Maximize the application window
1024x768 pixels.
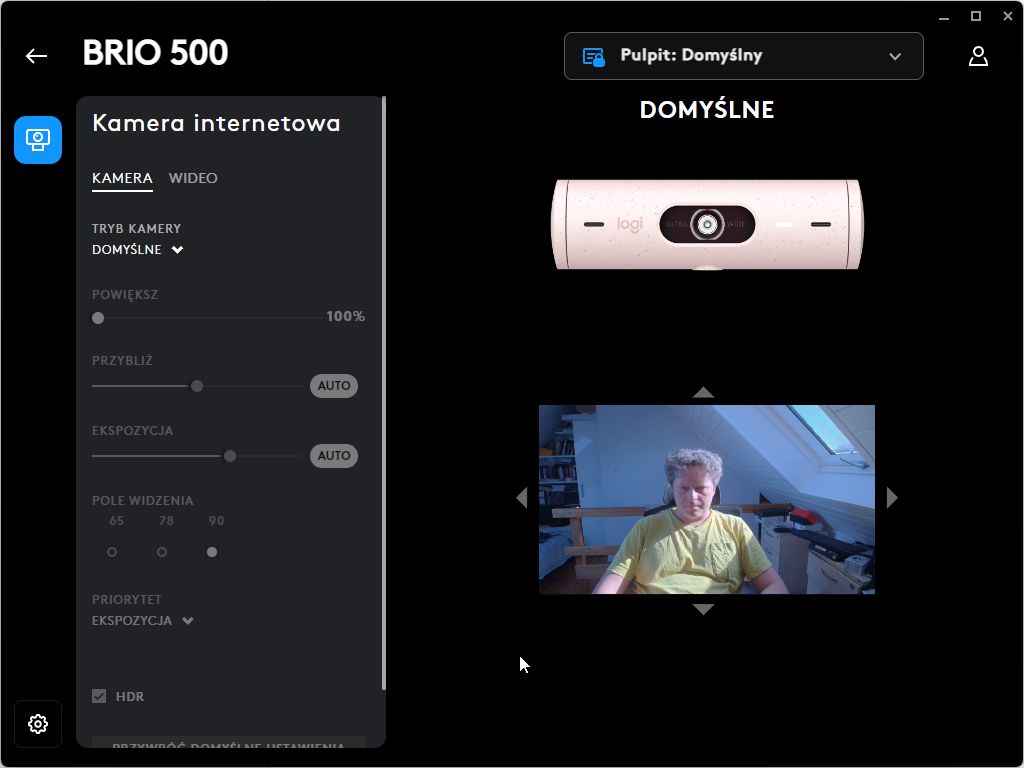(976, 16)
